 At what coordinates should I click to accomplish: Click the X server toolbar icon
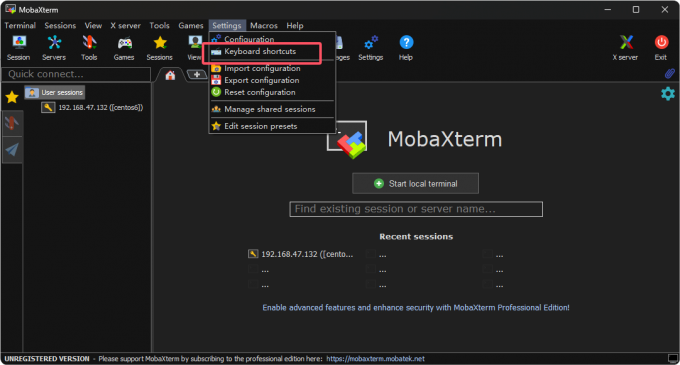click(625, 48)
